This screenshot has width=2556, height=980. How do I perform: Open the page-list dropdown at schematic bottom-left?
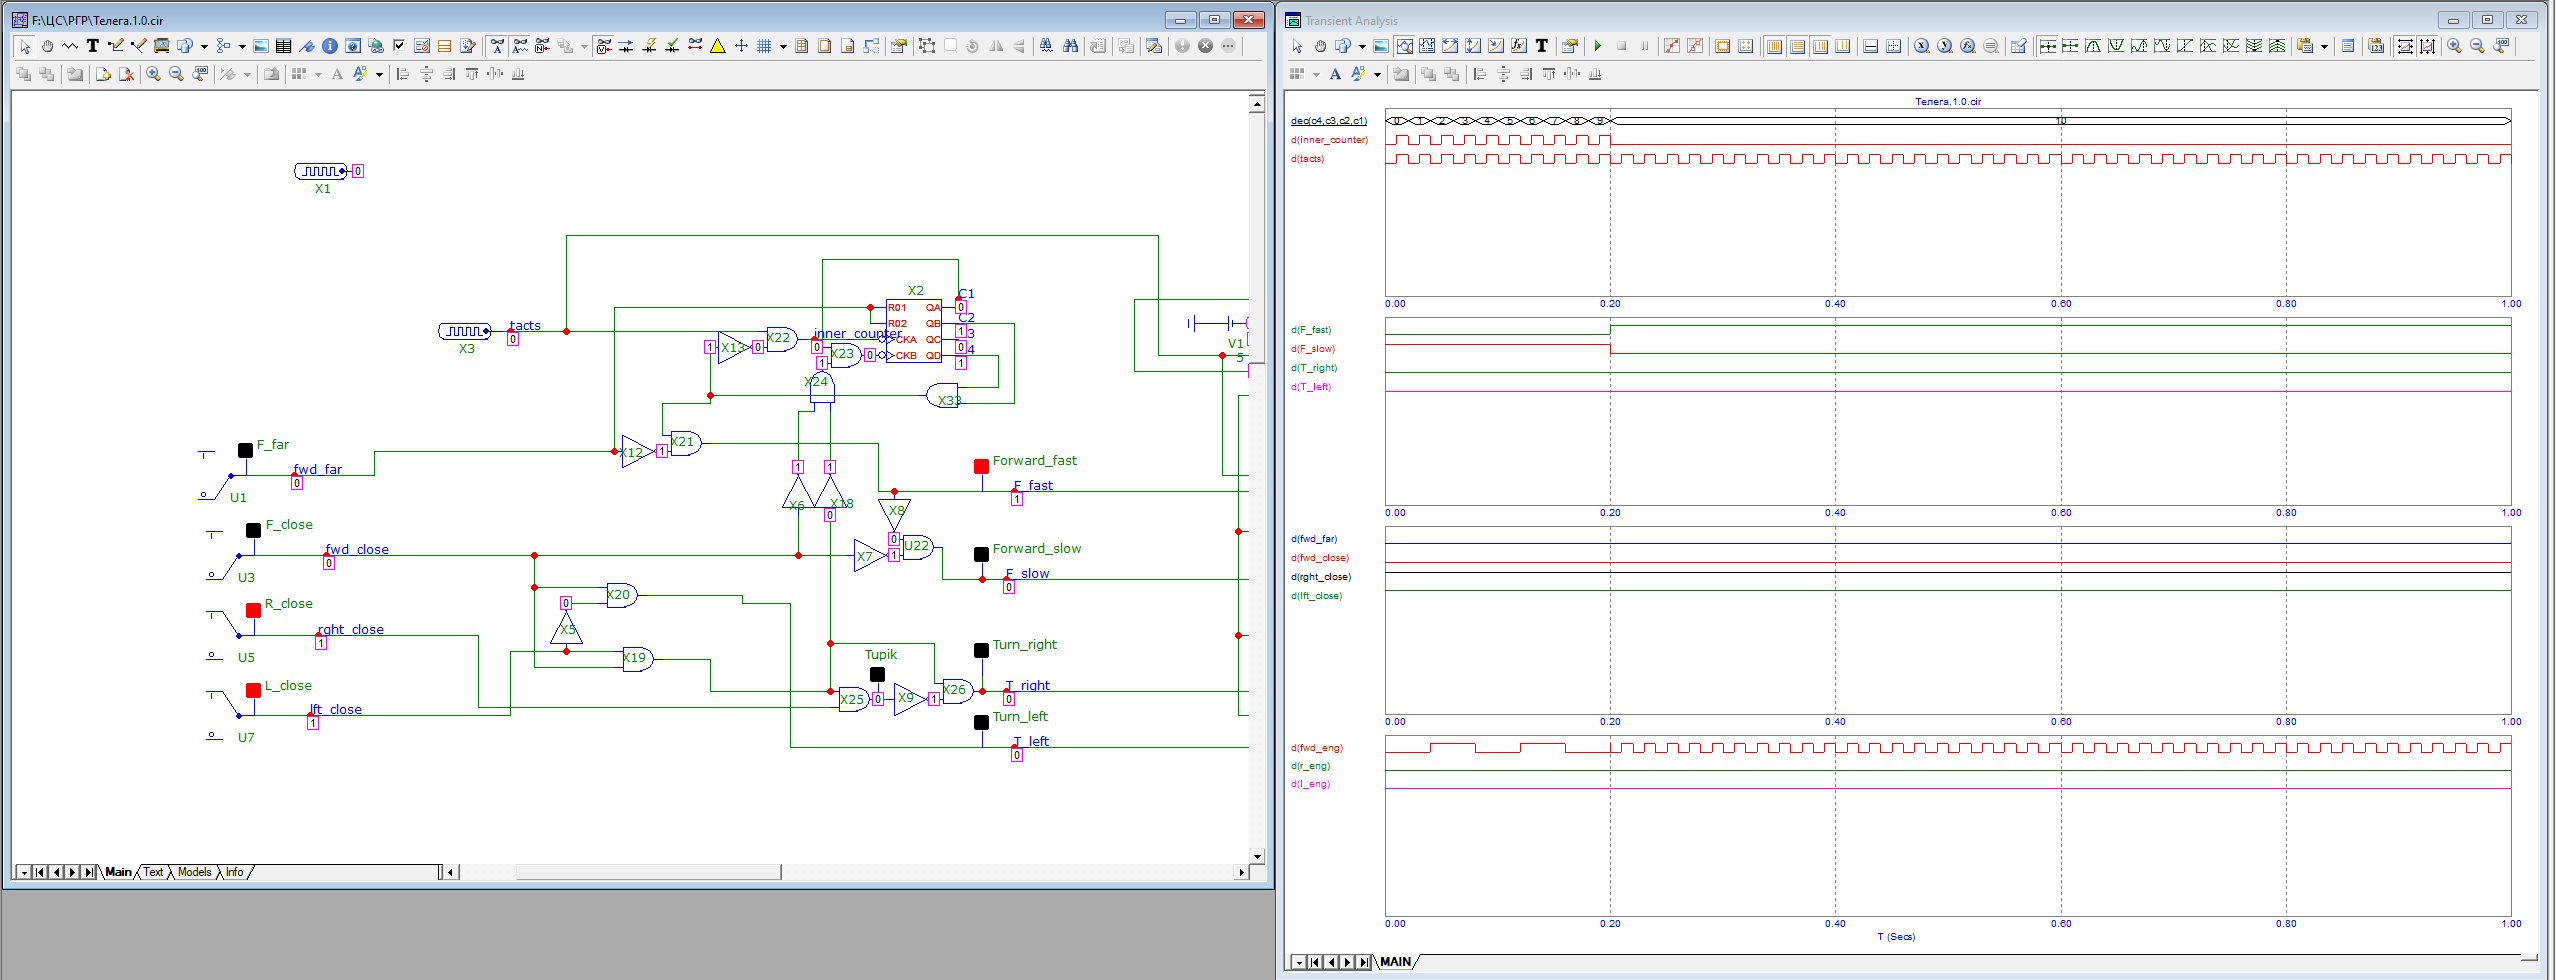24,872
